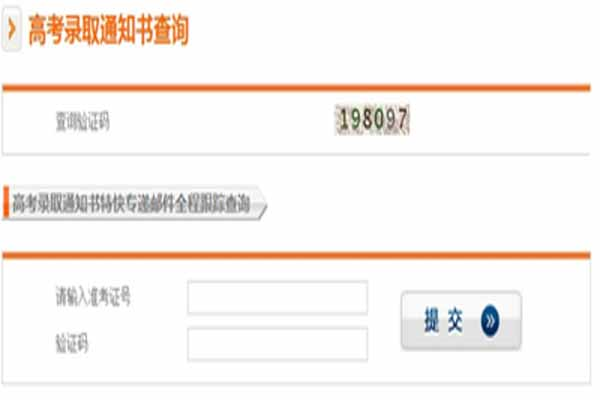Click empty space right of captcha image

tap(497, 121)
